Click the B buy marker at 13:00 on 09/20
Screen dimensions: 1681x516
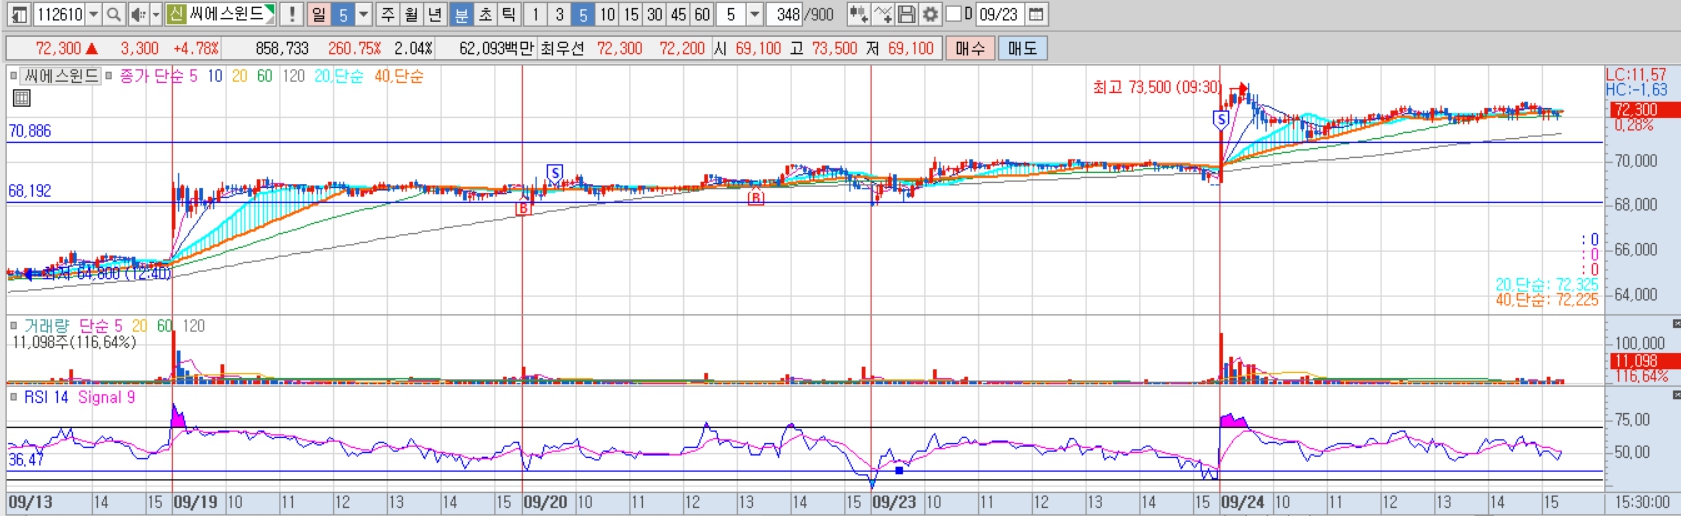coord(756,198)
